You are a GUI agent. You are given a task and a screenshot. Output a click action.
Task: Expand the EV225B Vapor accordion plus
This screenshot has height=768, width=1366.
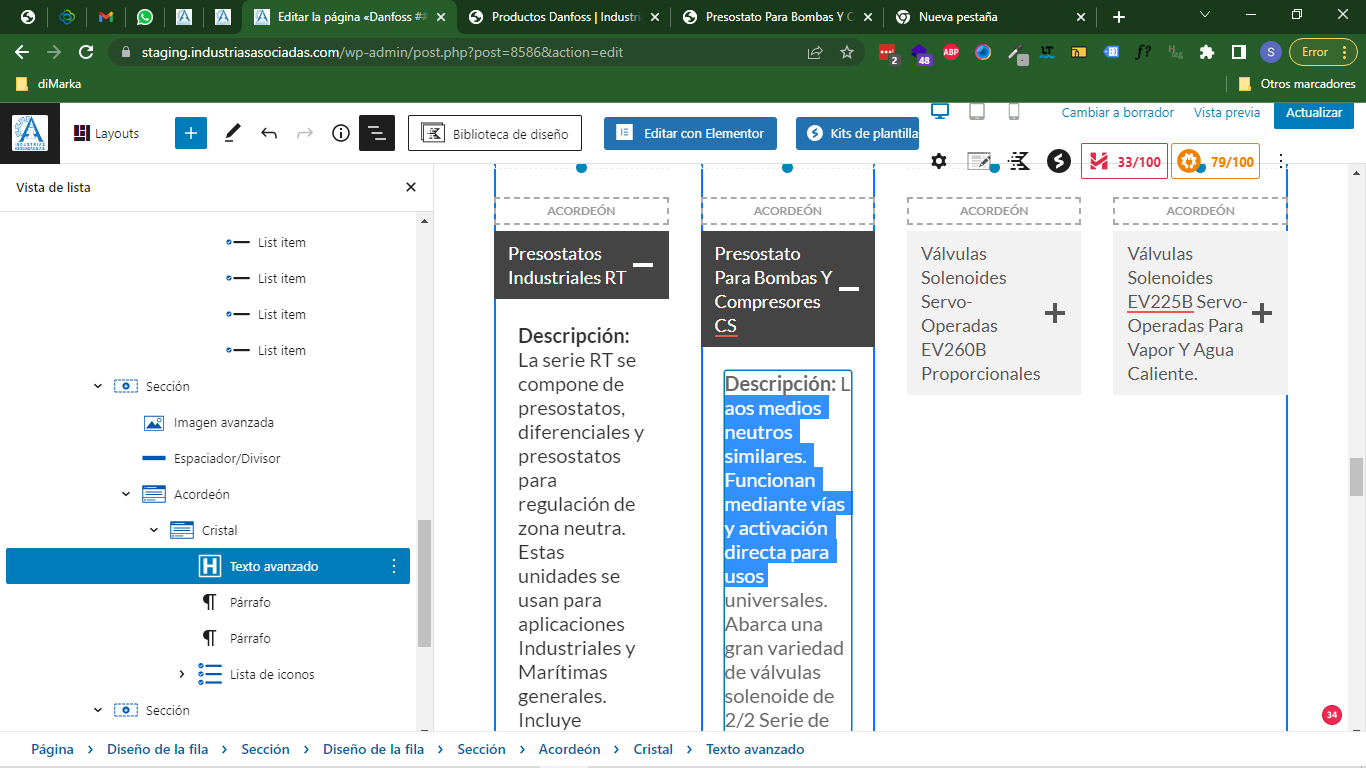pyautogui.click(x=1262, y=313)
